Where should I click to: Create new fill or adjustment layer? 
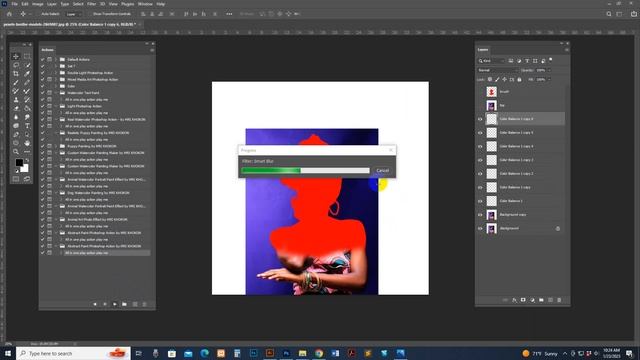point(532,300)
